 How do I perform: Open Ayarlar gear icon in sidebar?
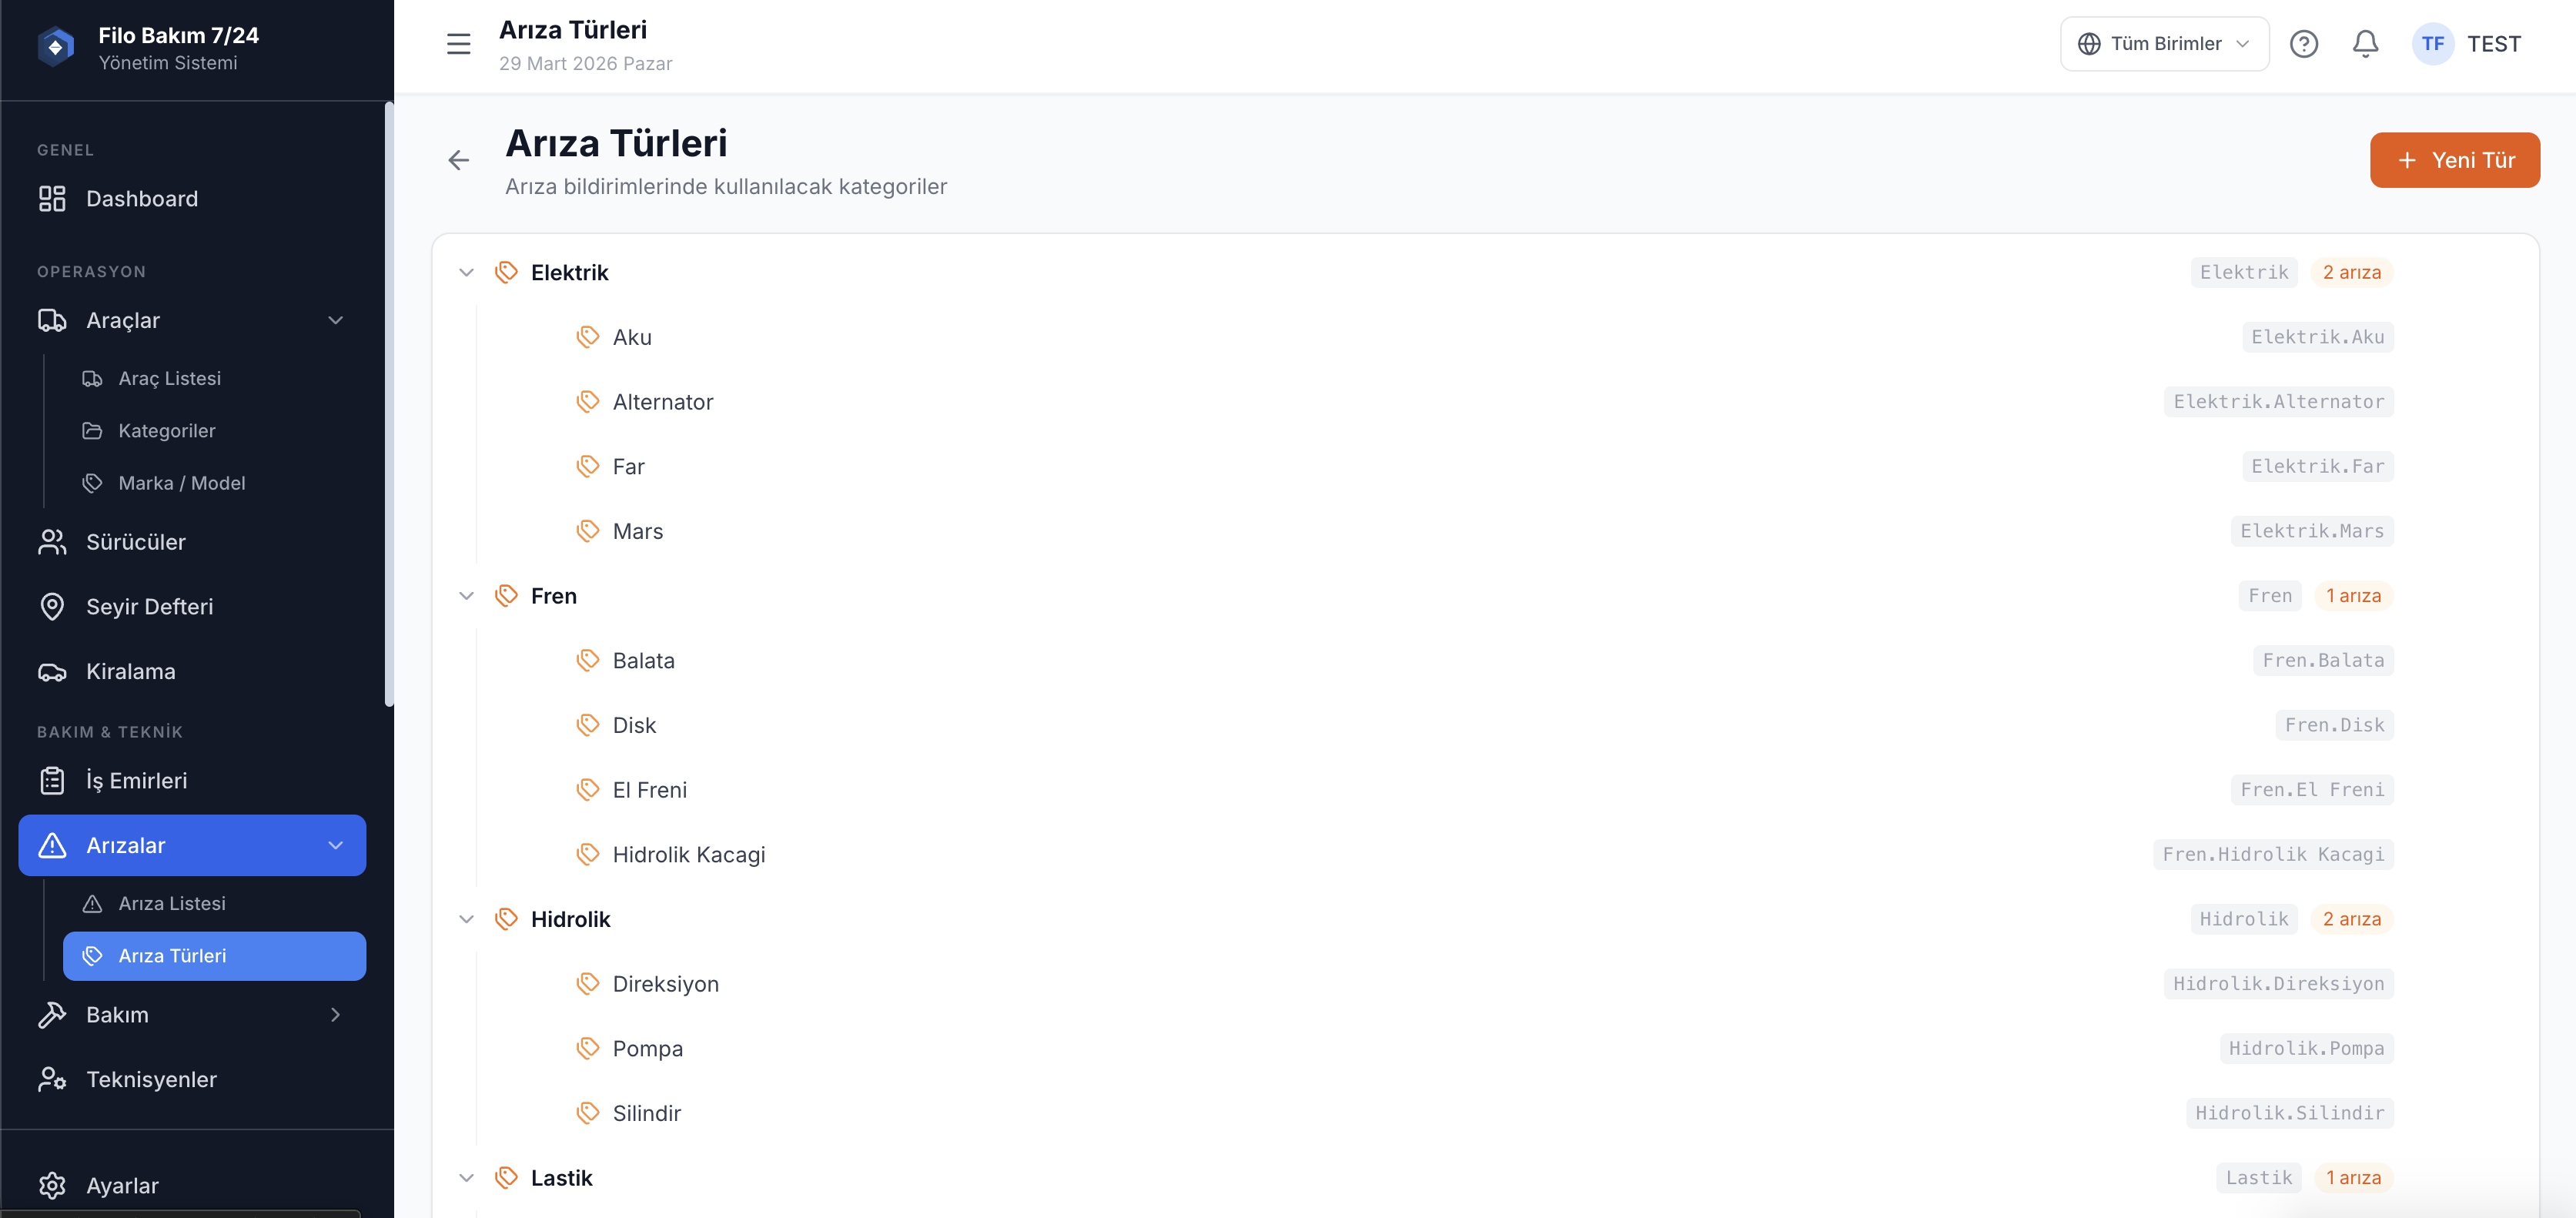pos(52,1185)
